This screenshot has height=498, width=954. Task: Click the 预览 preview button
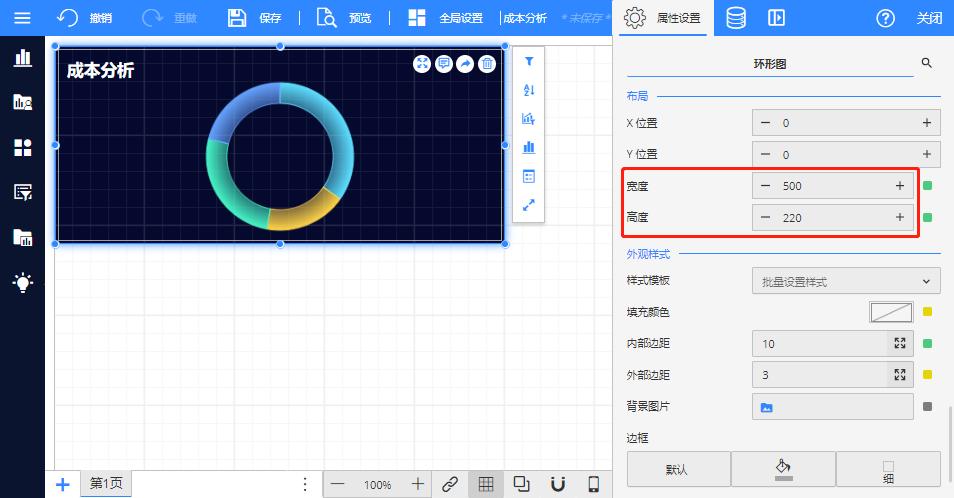(344, 18)
